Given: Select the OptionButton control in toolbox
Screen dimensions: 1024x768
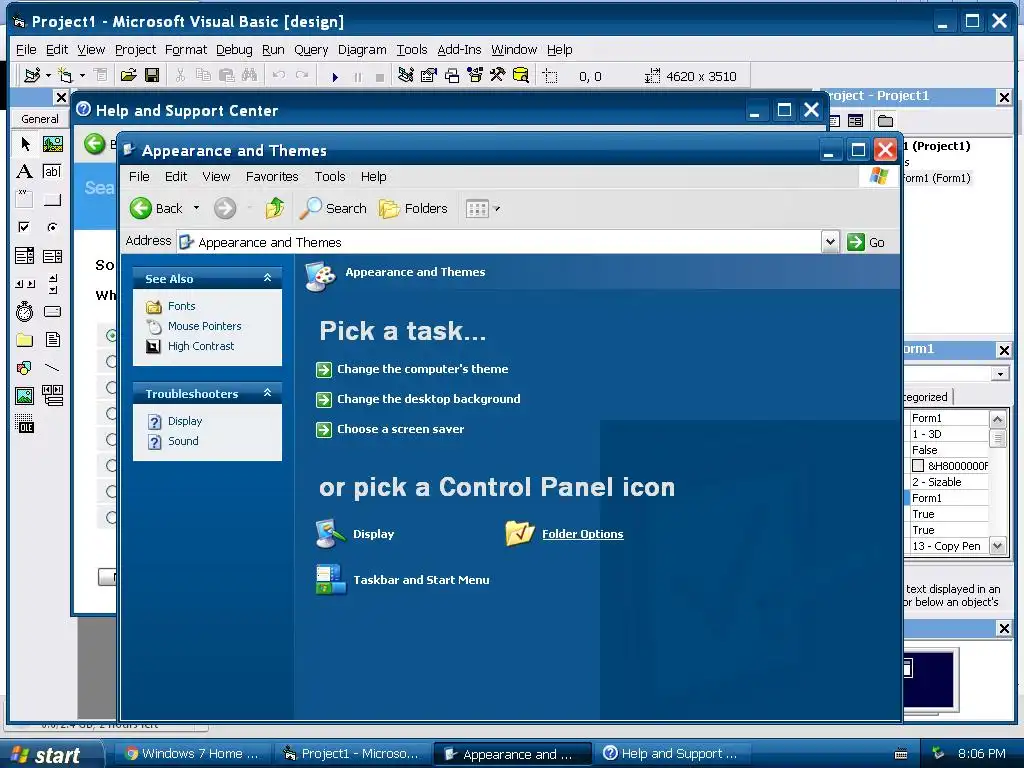Looking at the screenshot, I should click(52, 227).
